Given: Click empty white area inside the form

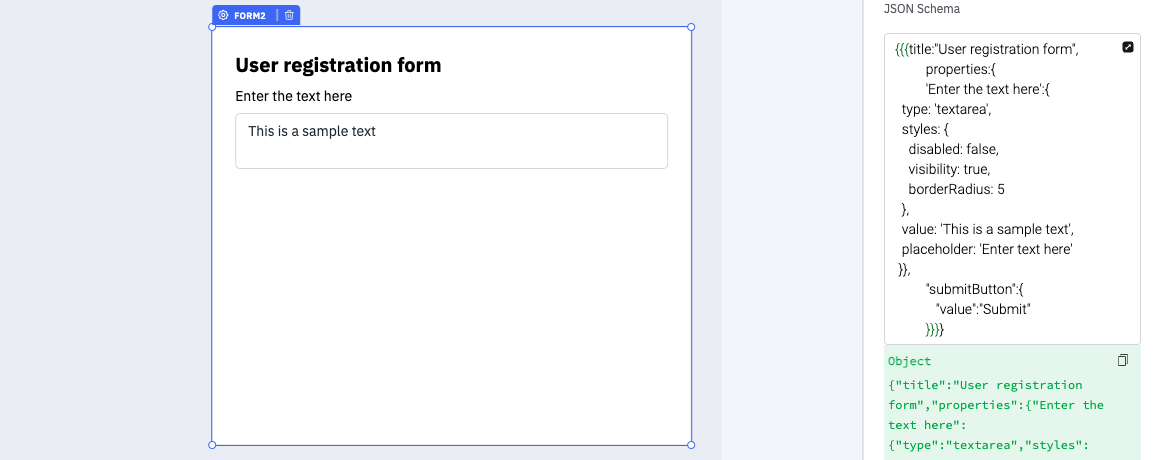Looking at the screenshot, I should point(451,310).
